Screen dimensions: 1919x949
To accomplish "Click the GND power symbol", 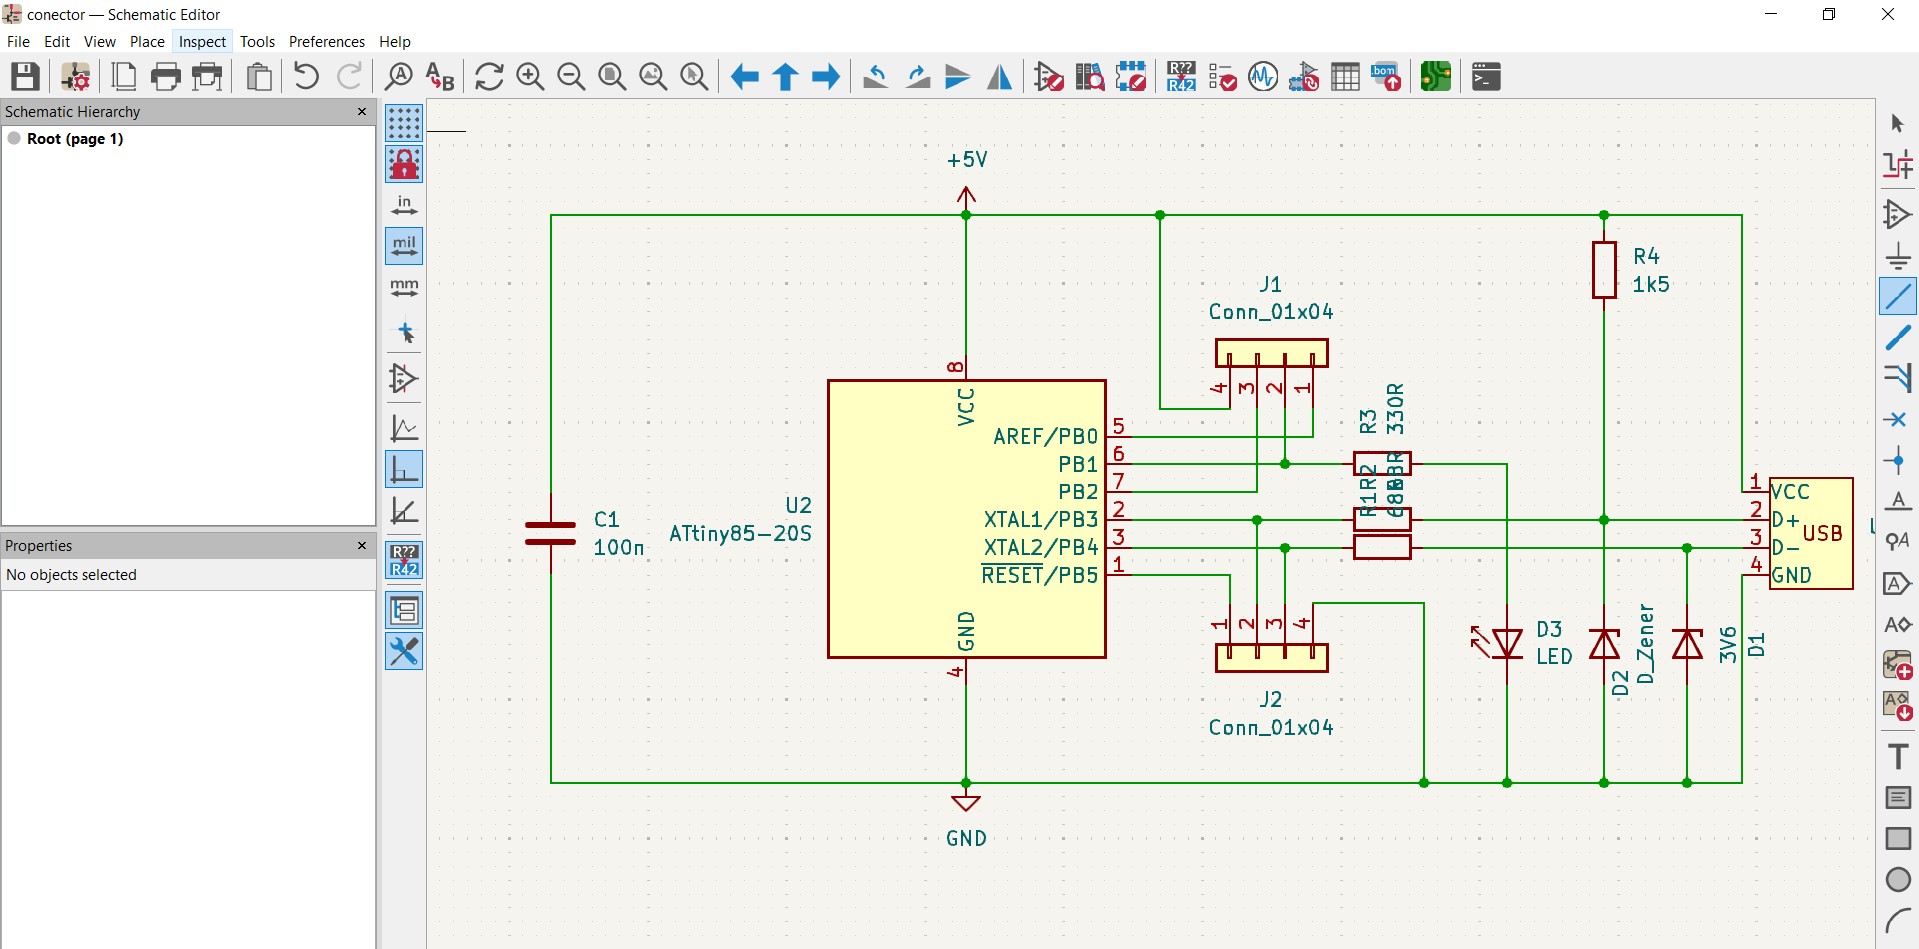I will [966, 802].
